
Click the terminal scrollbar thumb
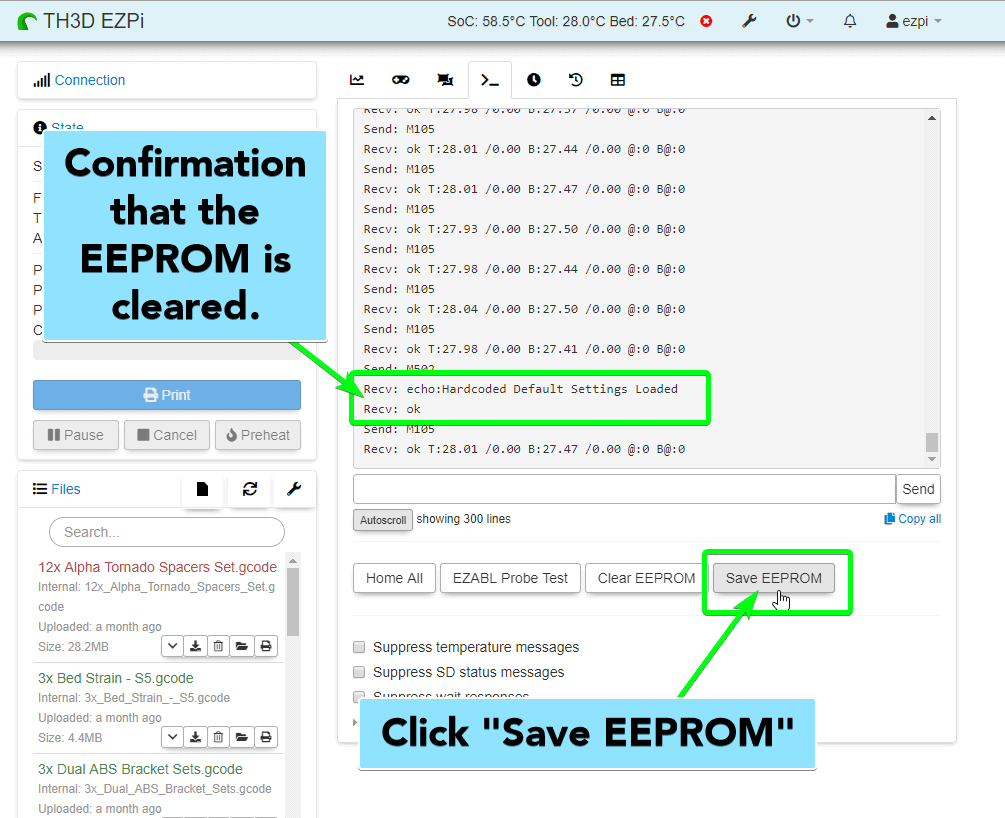[x=932, y=442]
